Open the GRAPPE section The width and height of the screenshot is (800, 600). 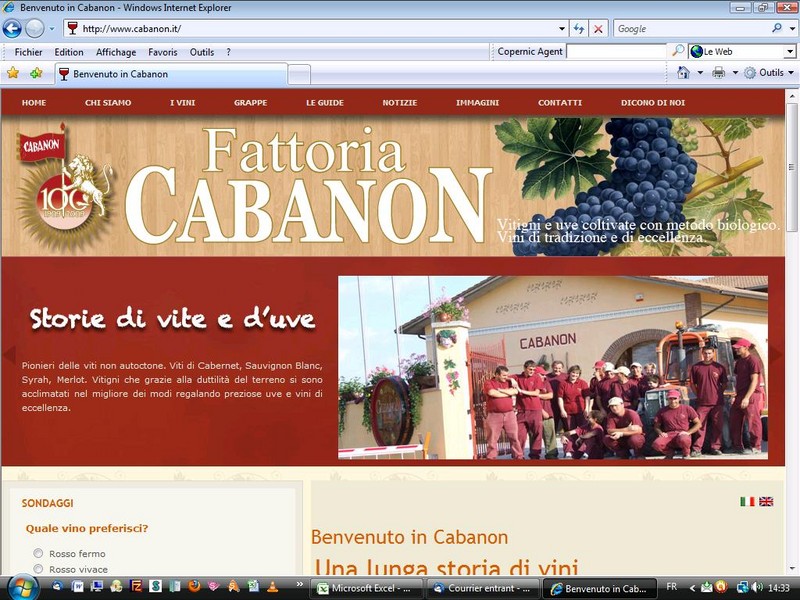point(251,103)
